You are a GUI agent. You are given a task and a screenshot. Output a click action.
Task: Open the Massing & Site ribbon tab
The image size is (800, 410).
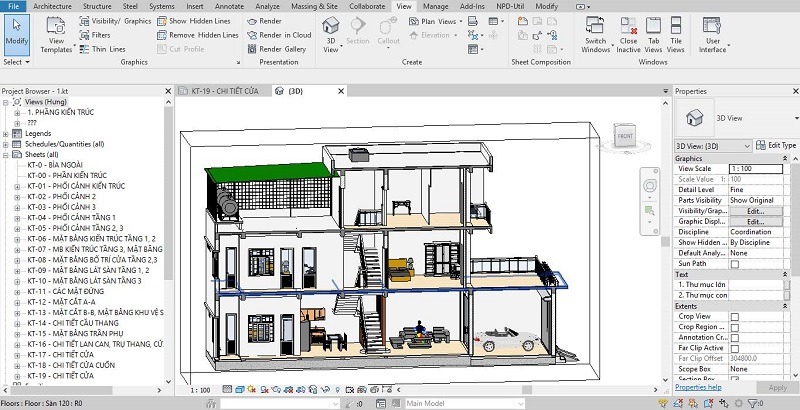(314, 6)
